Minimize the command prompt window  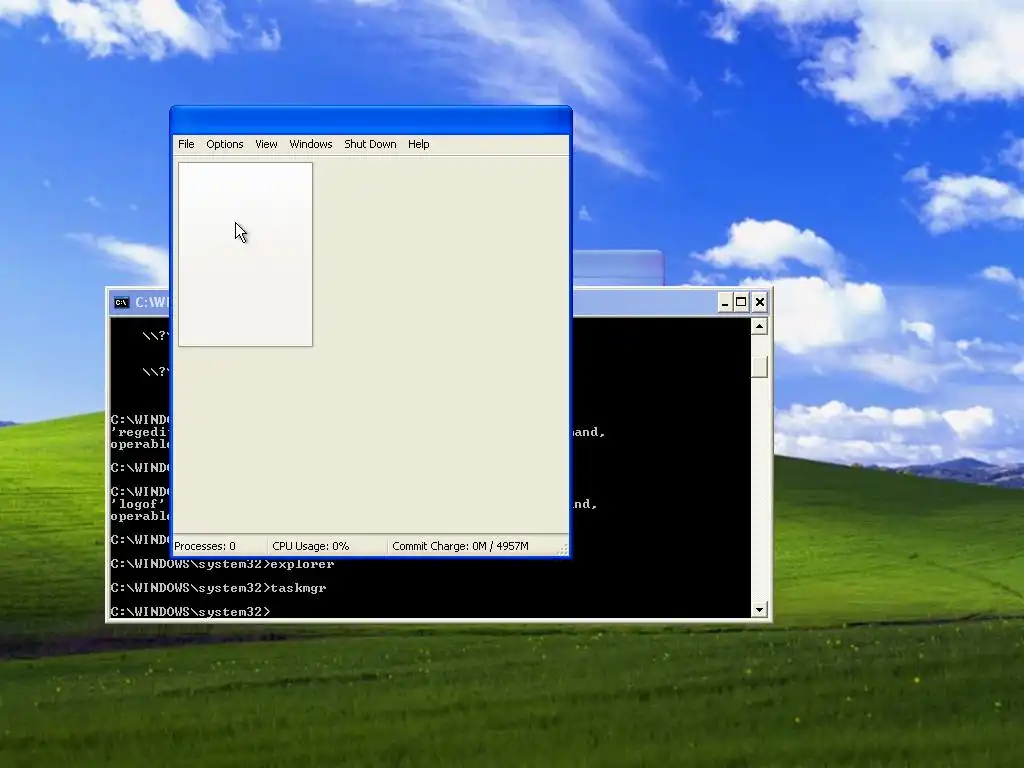pos(724,302)
